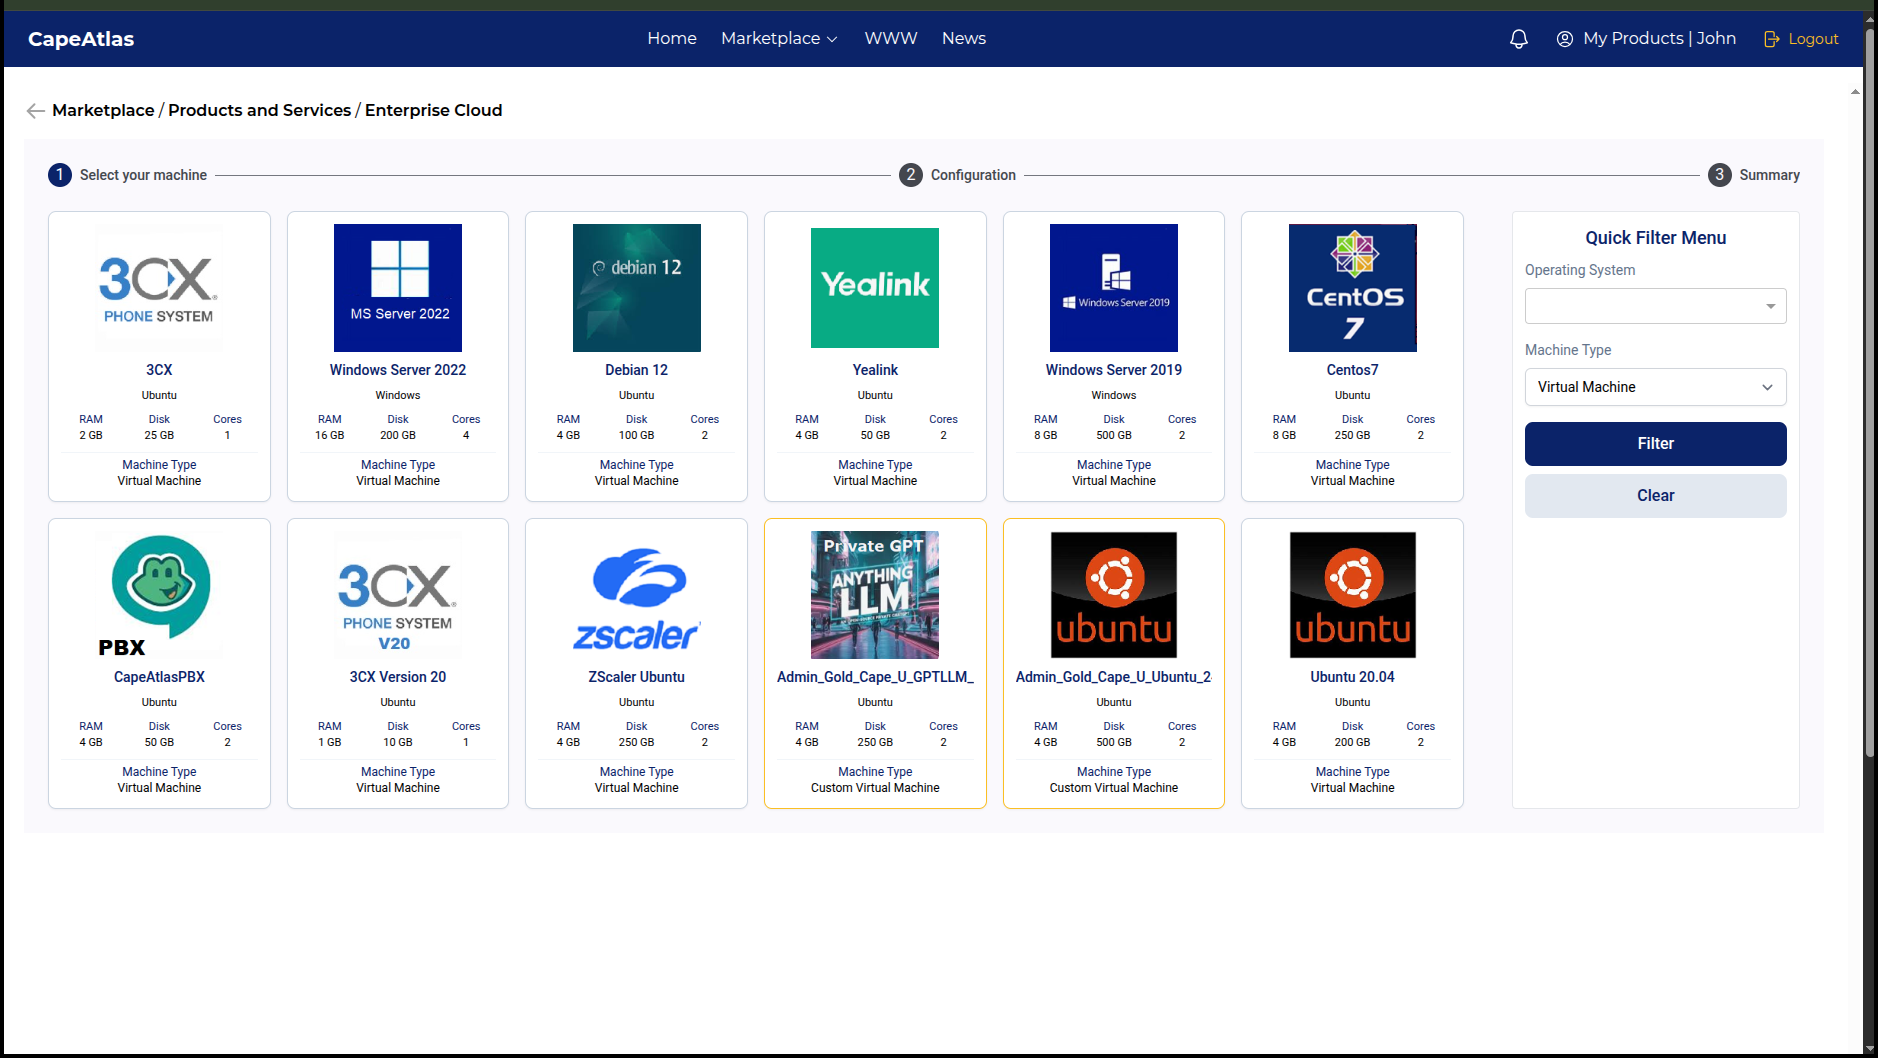
Task: Select the 3CX Phone System logo
Action: coord(159,288)
